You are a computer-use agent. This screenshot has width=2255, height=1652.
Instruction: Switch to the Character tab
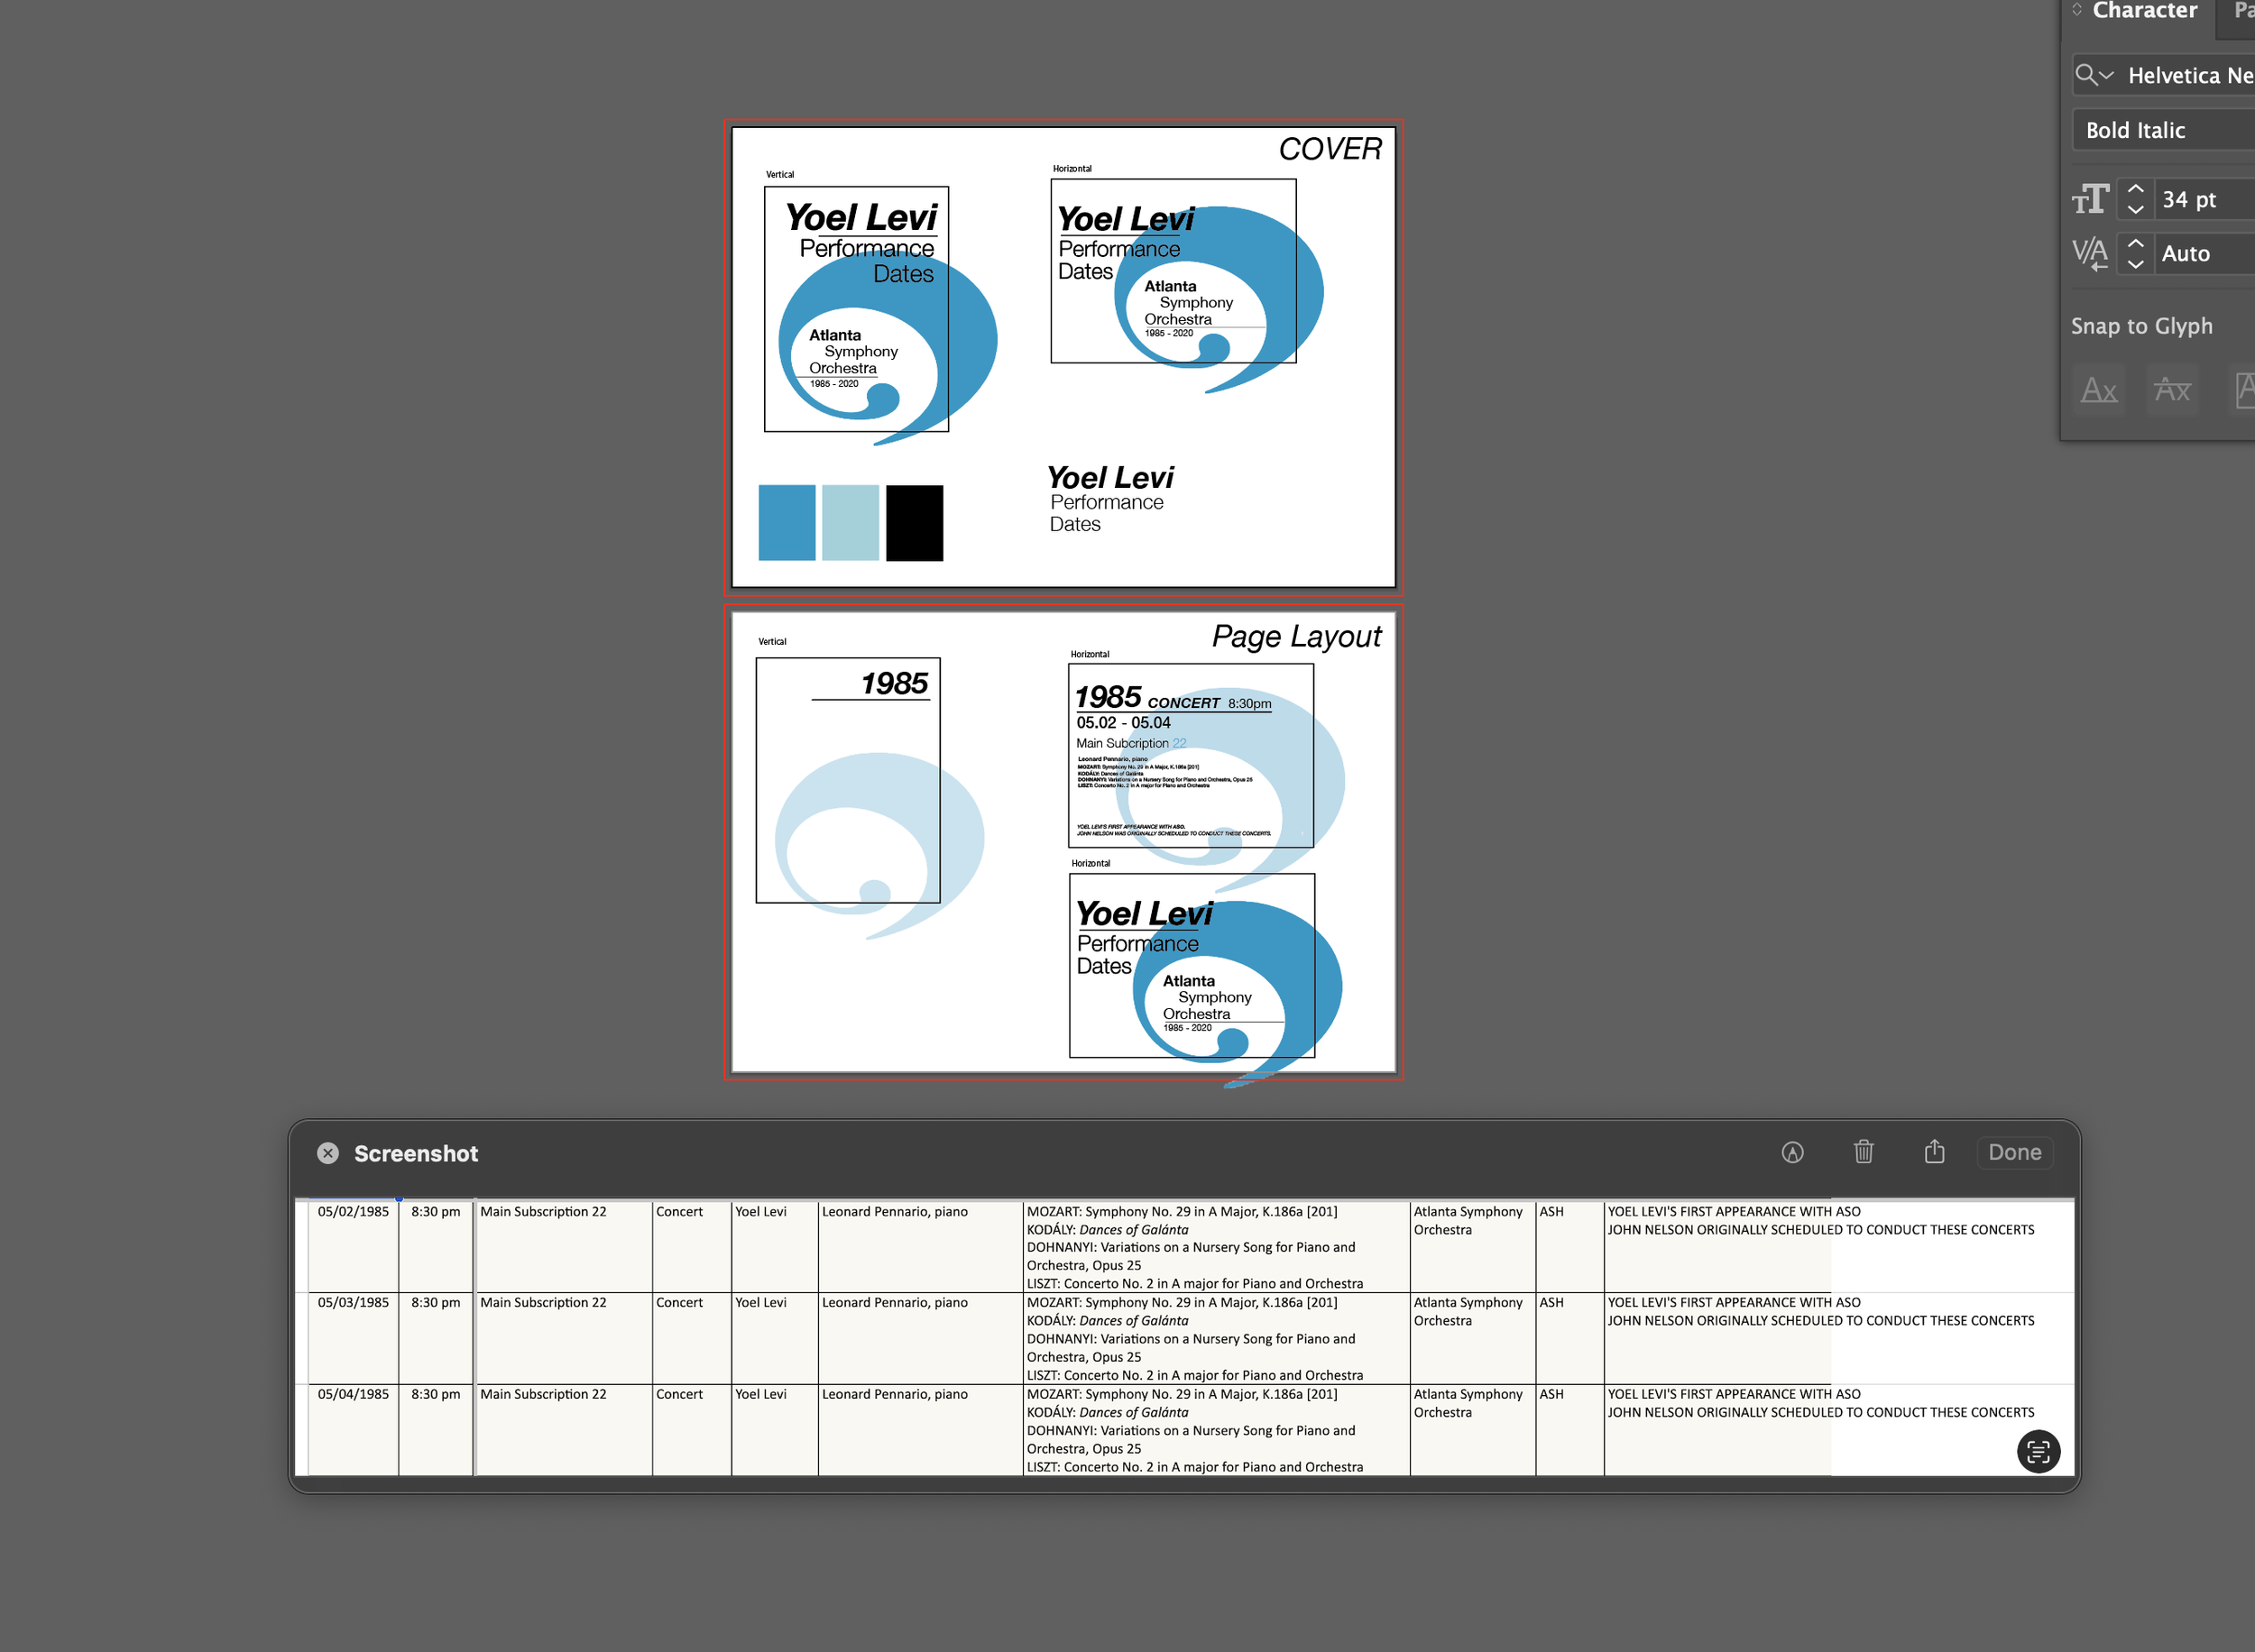[2144, 11]
